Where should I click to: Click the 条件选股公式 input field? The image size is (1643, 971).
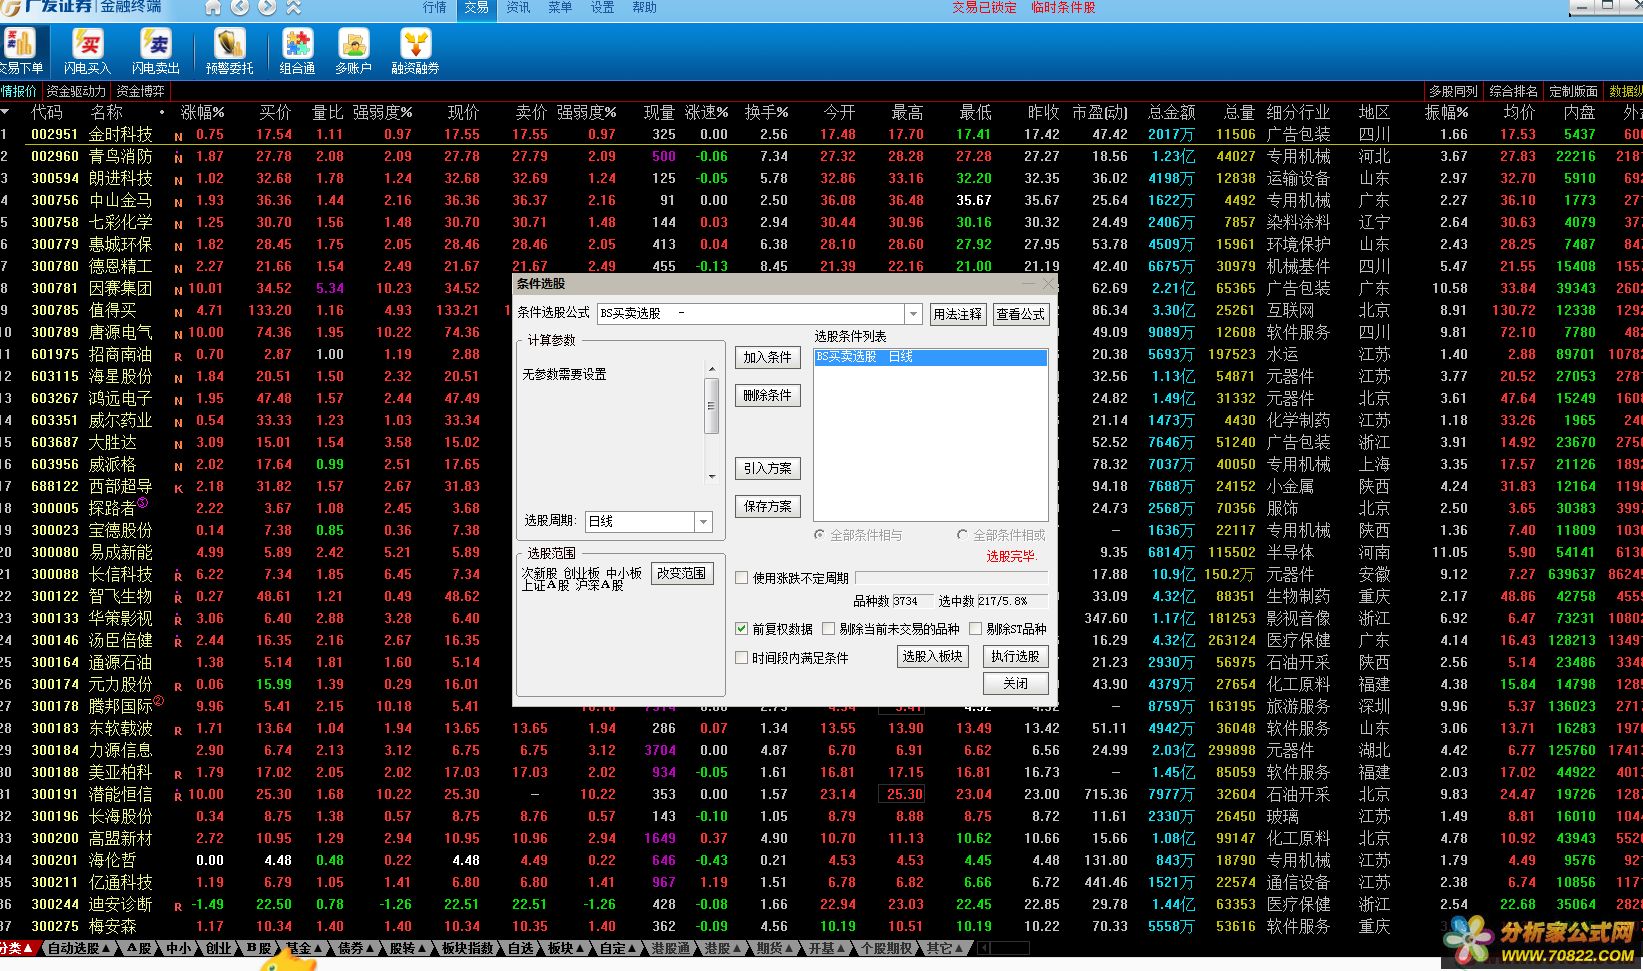pyautogui.click(x=751, y=314)
